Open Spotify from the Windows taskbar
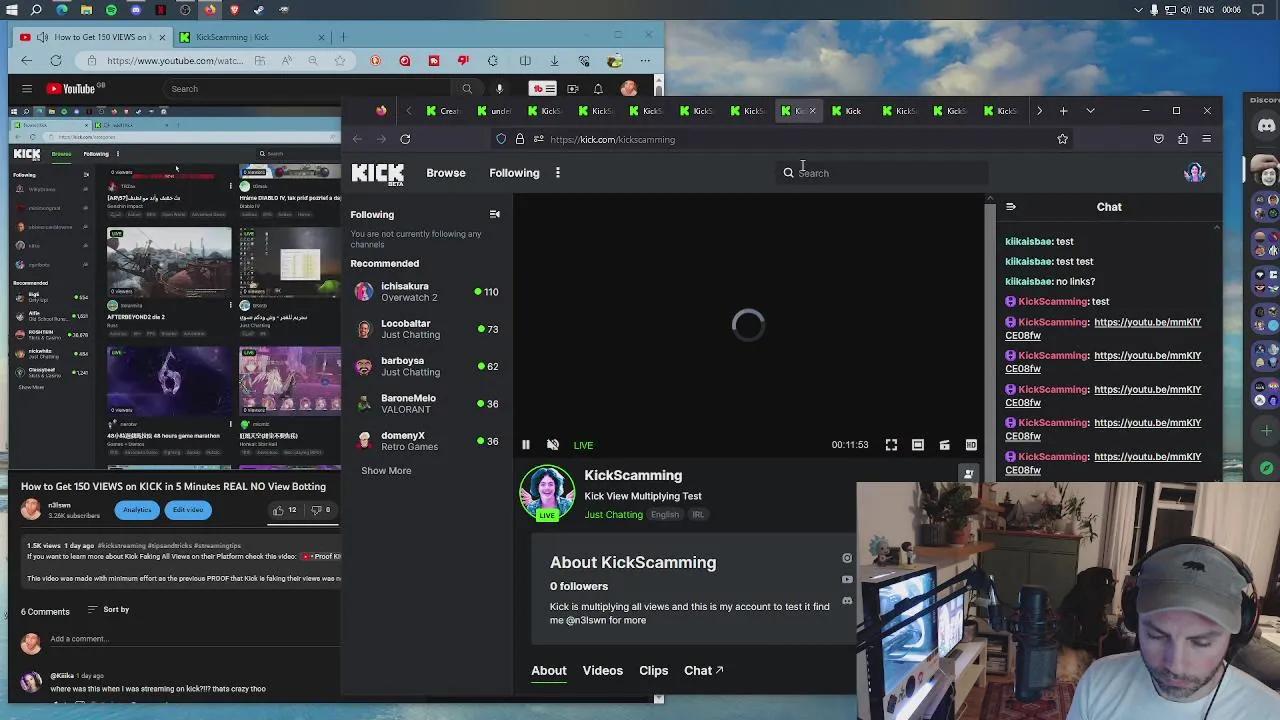 [x=111, y=10]
